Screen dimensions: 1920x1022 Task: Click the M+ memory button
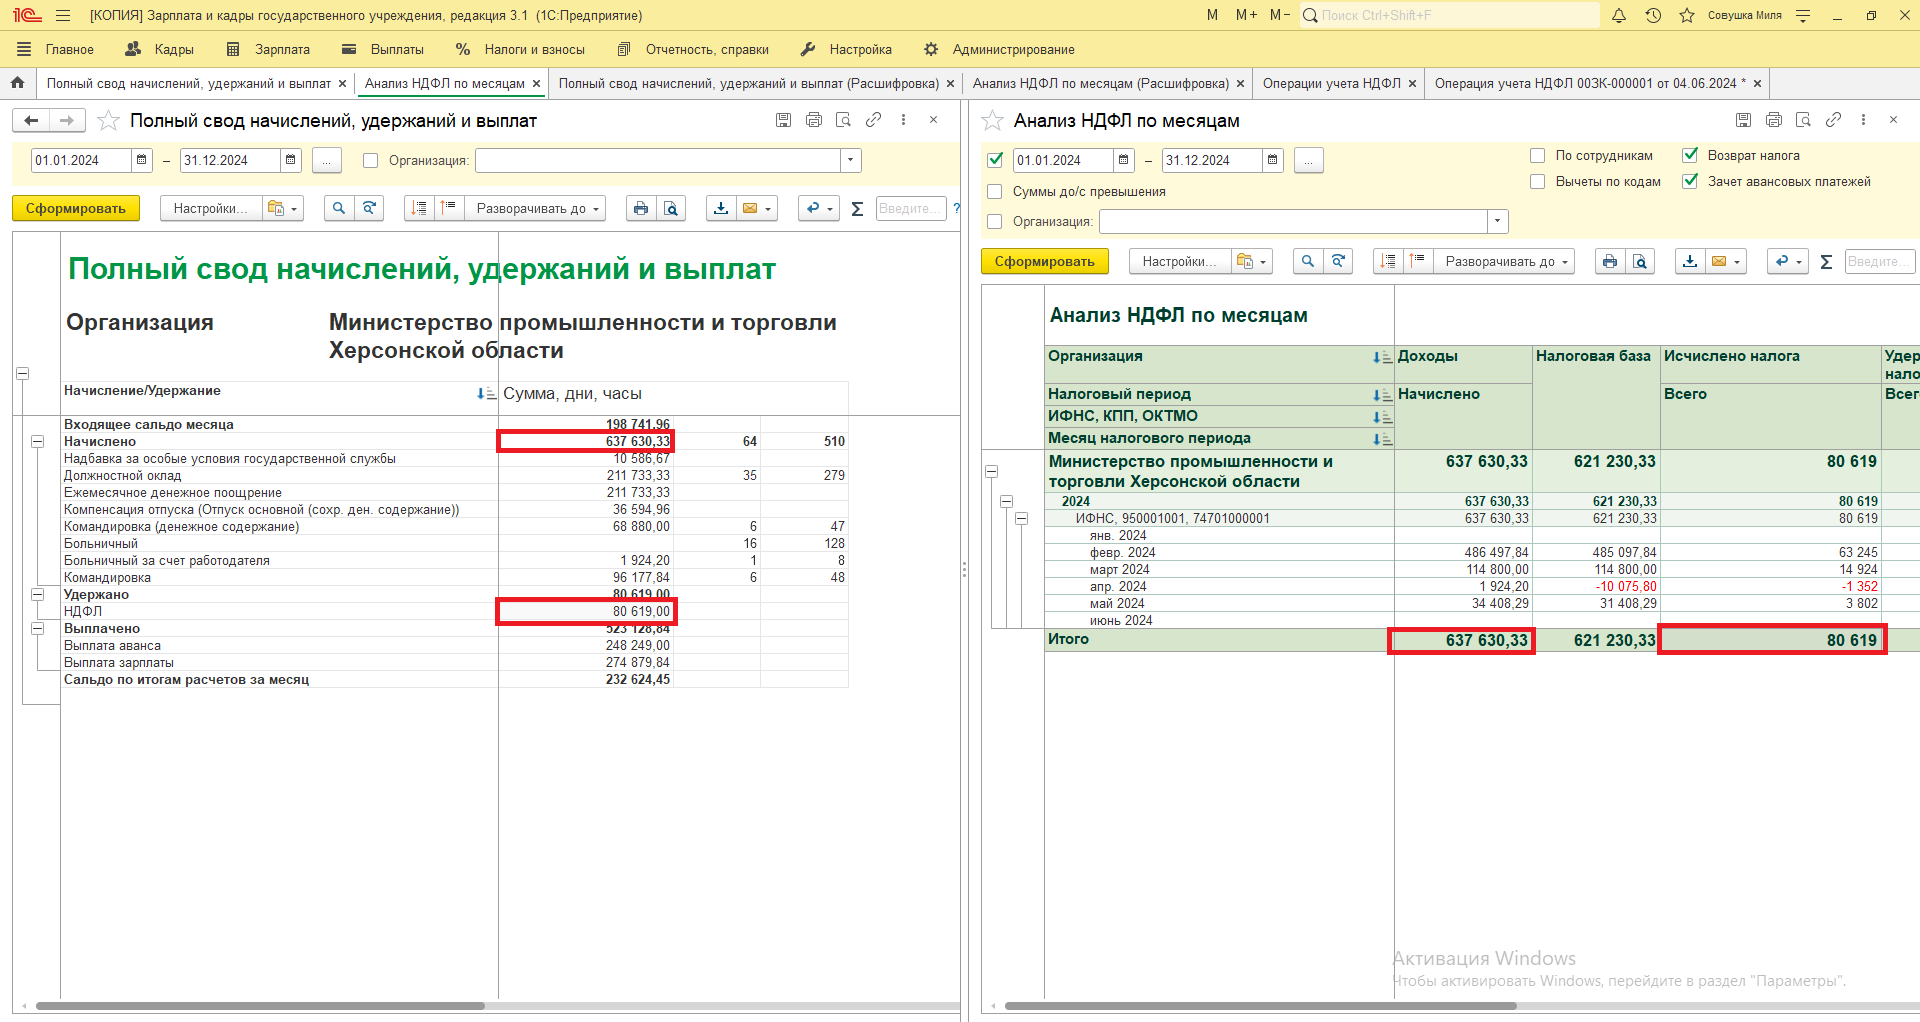[1246, 15]
